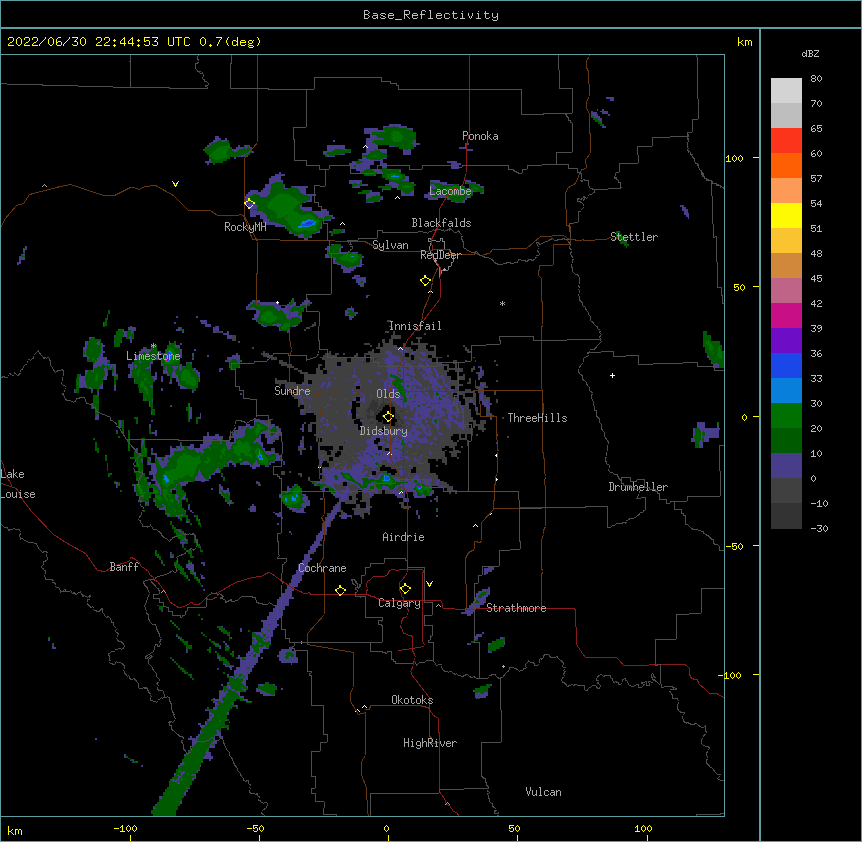Click the yellow diamond marker below Cochrane

click(340, 590)
